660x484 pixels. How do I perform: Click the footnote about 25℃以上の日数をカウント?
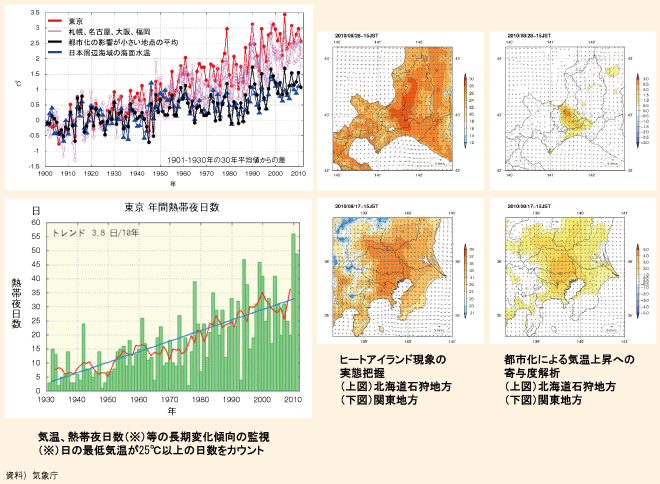[151, 450]
